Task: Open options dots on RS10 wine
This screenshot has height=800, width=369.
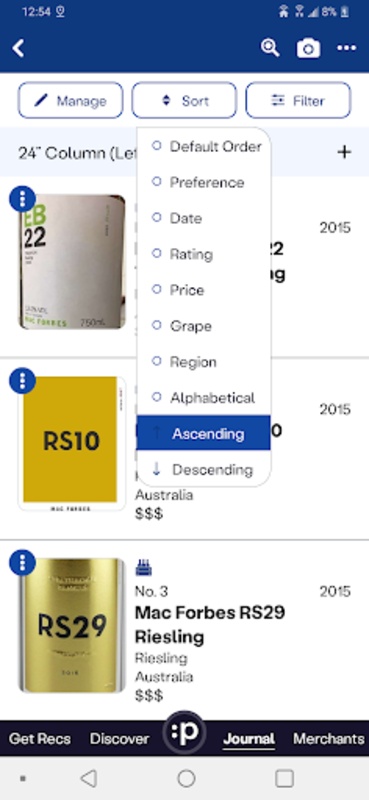Action: click(x=22, y=381)
